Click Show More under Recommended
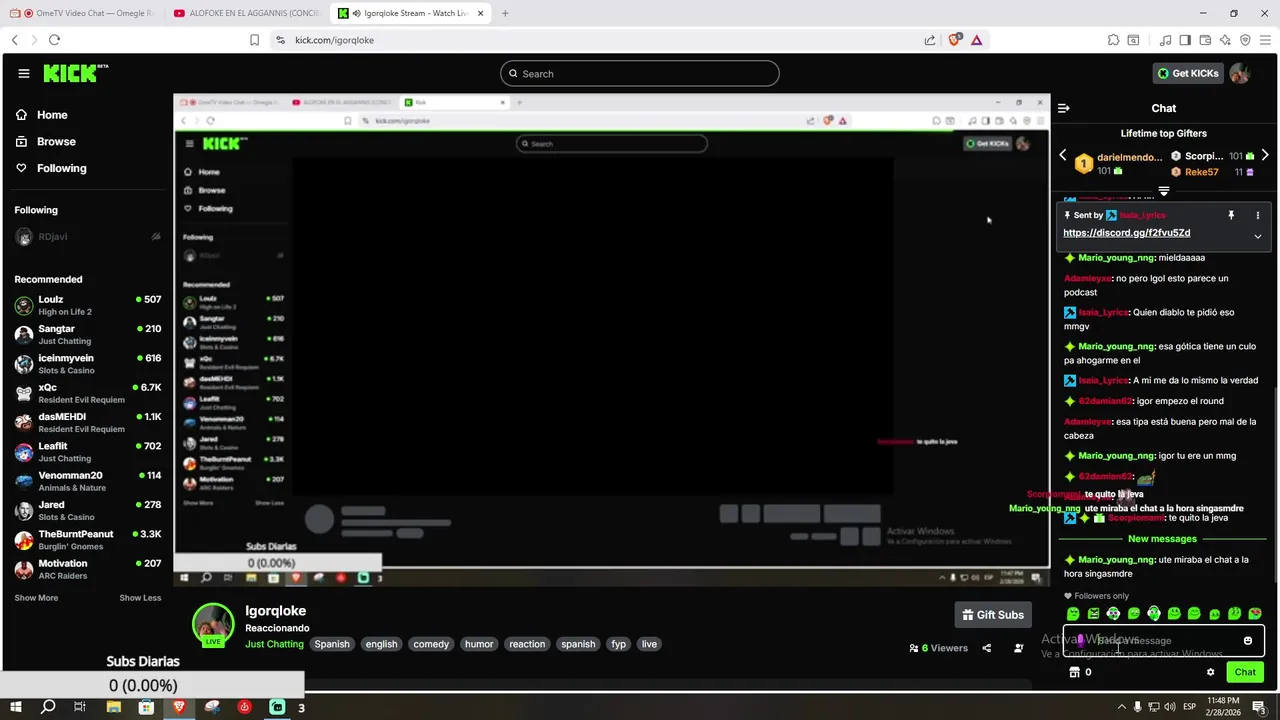Viewport: 1280px width, 720px height. (x=36, y=598)
